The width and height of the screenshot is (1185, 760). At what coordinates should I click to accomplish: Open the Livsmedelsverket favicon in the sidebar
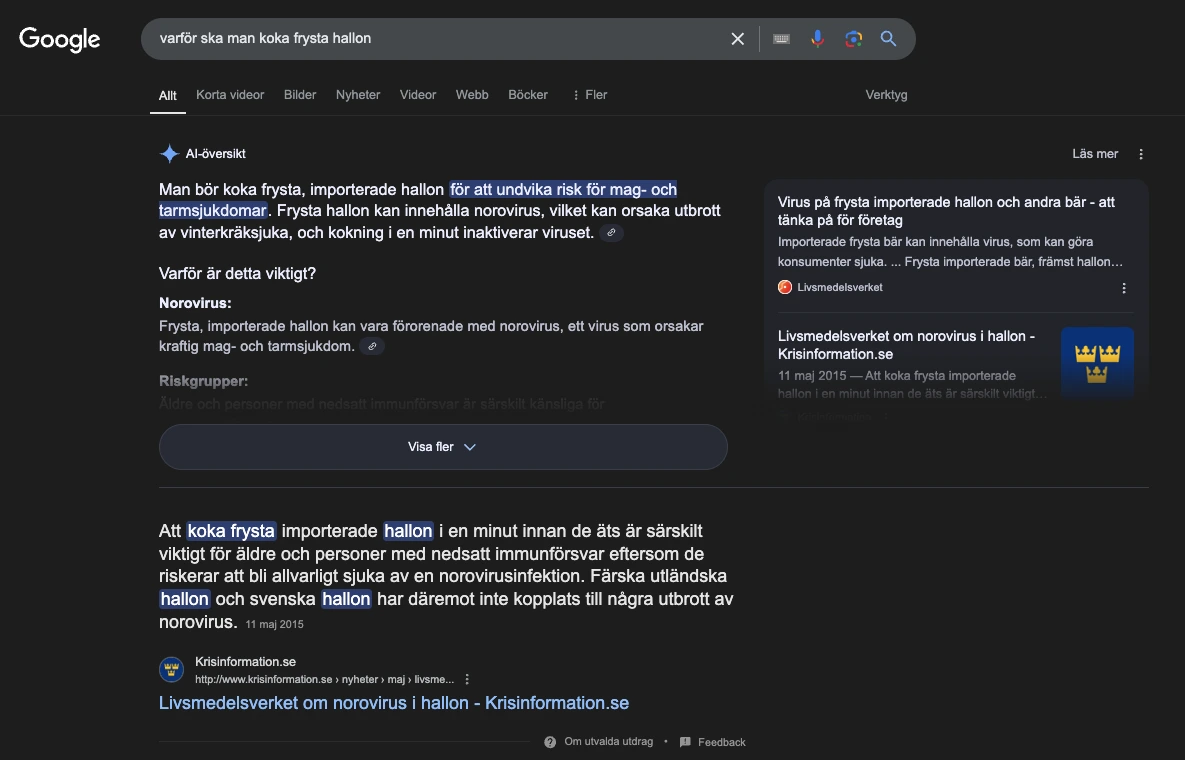(784, 287)
